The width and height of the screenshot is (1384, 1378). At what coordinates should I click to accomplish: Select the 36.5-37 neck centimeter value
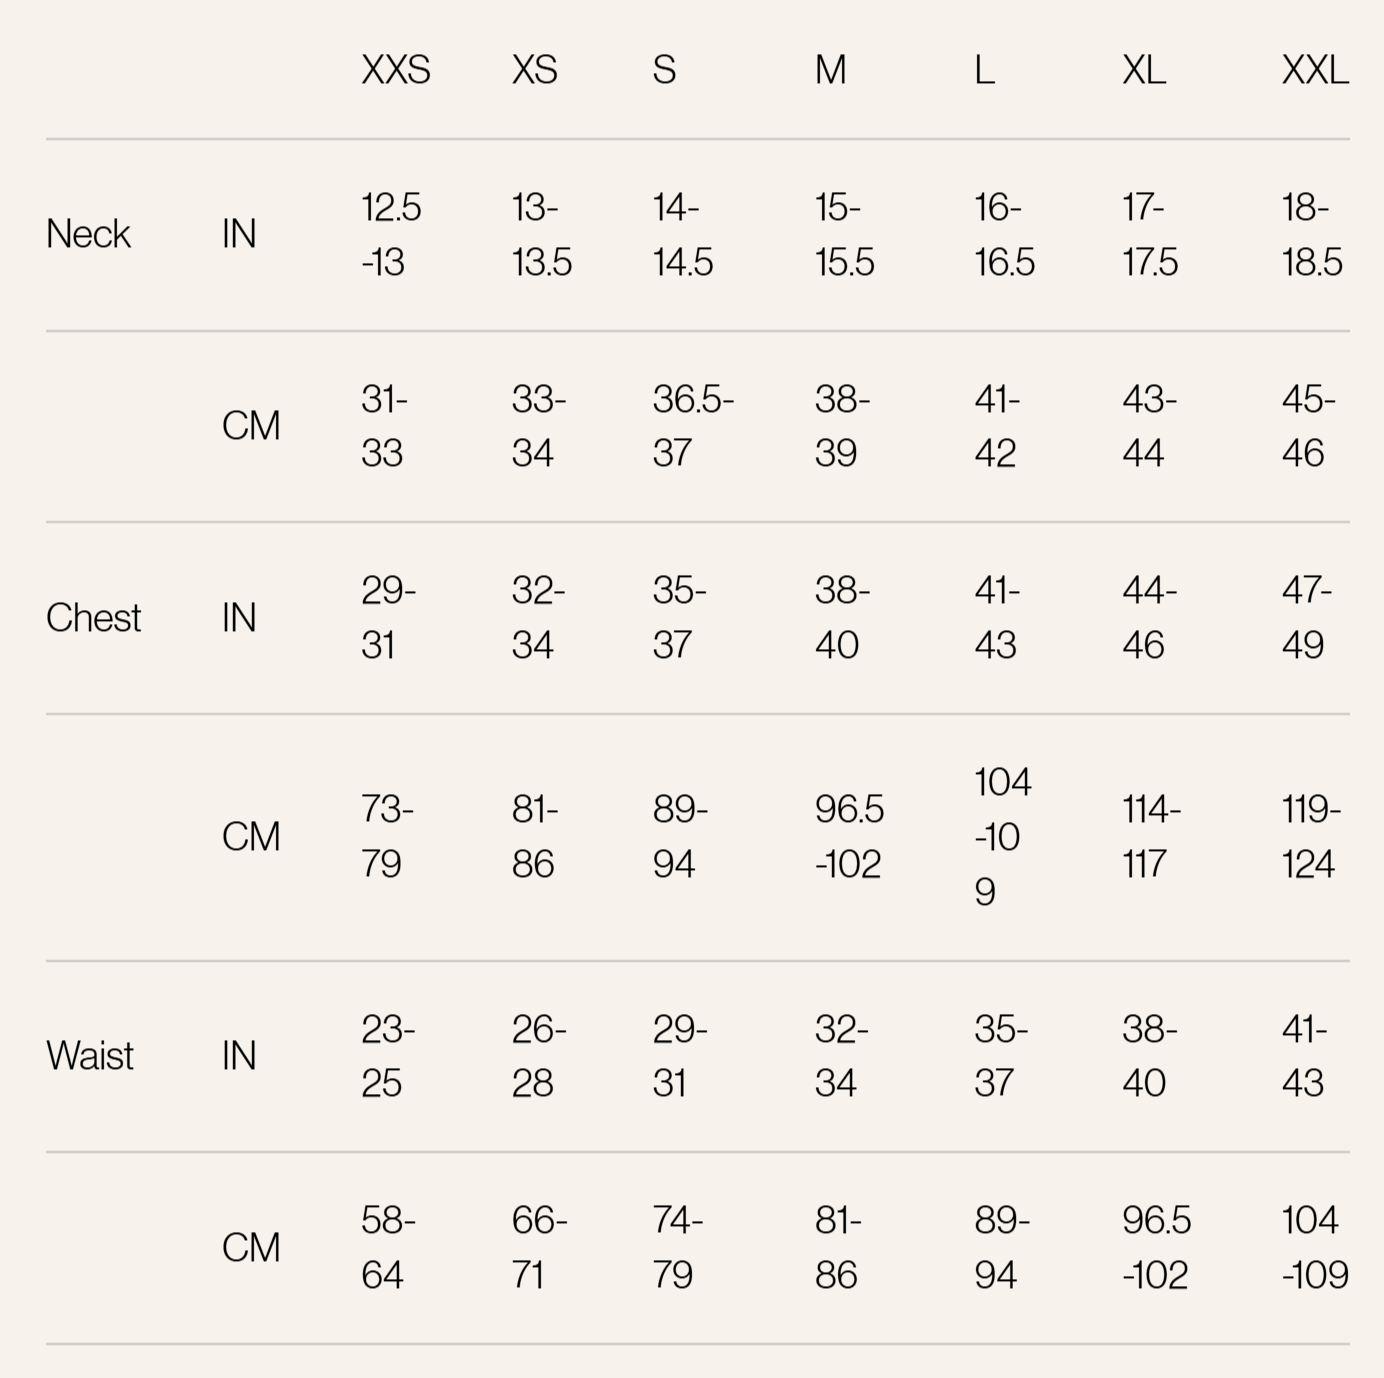692,426
